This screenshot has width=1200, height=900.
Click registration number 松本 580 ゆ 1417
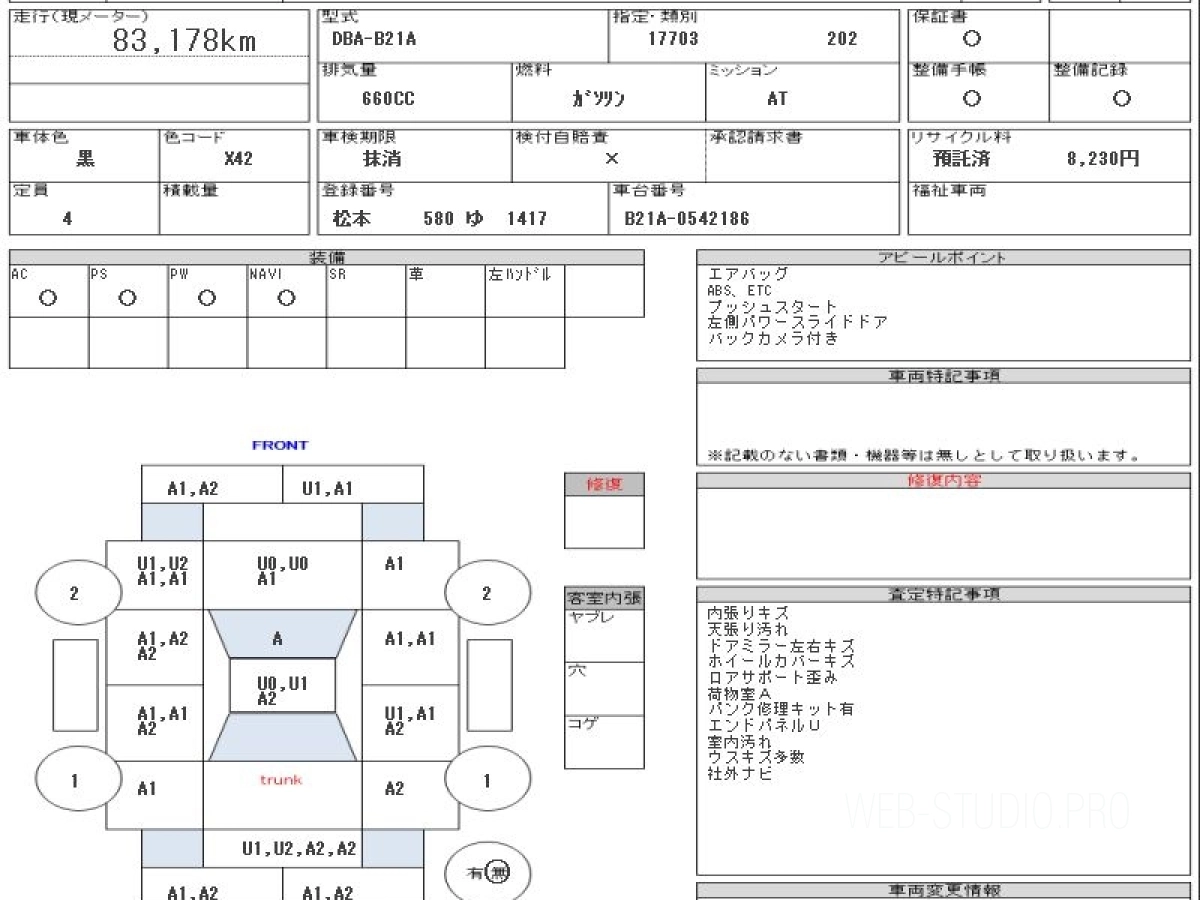click(x=439, y=218)
